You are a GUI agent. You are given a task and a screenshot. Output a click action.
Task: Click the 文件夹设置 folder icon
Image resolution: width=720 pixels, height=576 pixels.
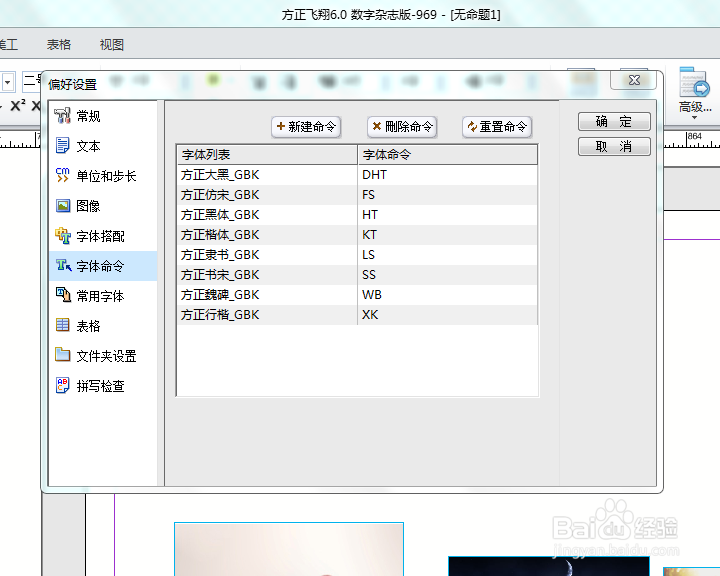[x=62, y=355]
